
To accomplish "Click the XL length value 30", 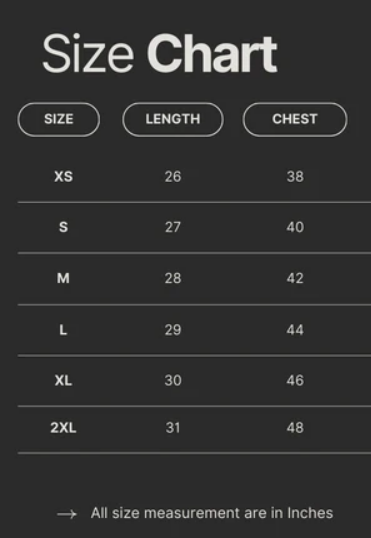I will tap(173, 381).
